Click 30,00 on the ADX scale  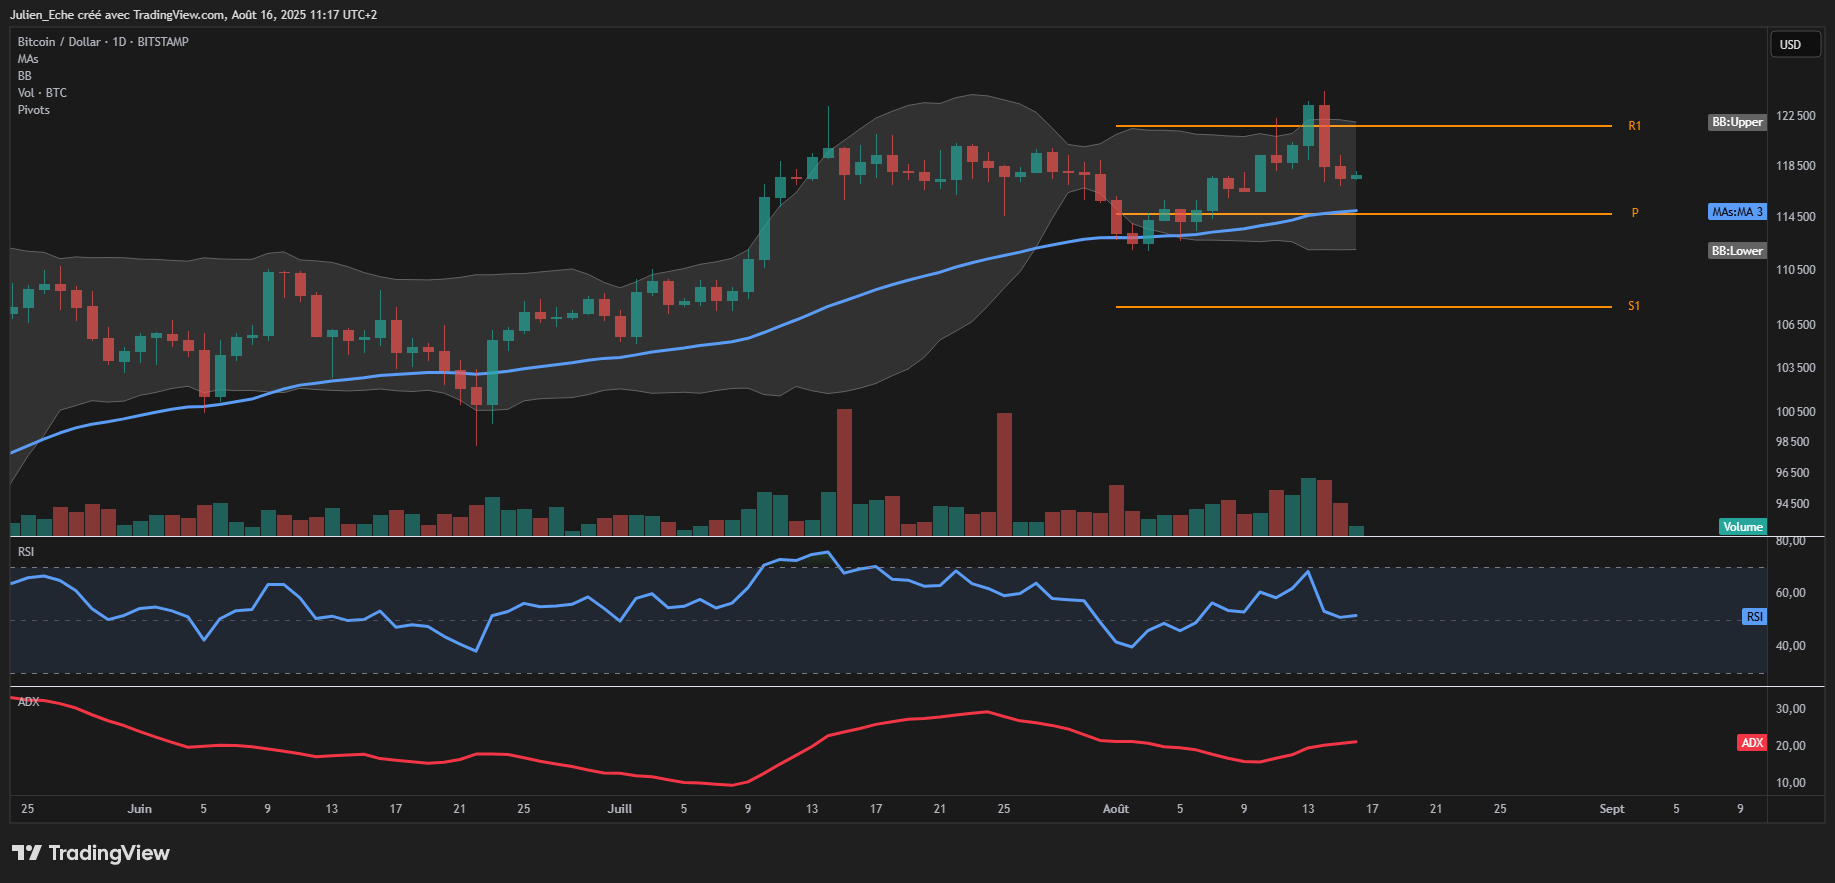click(x=1791, y=709)
